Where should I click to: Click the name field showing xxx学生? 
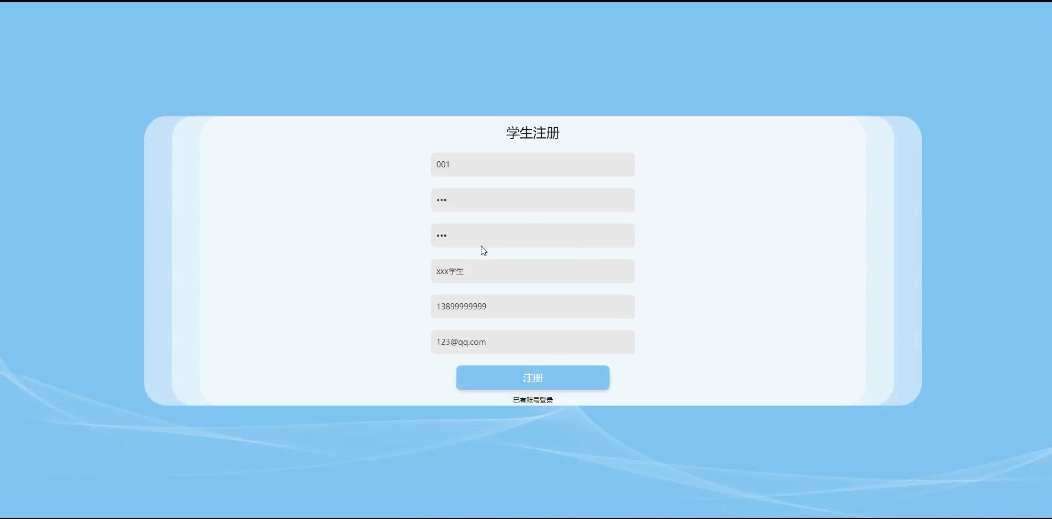533,271
